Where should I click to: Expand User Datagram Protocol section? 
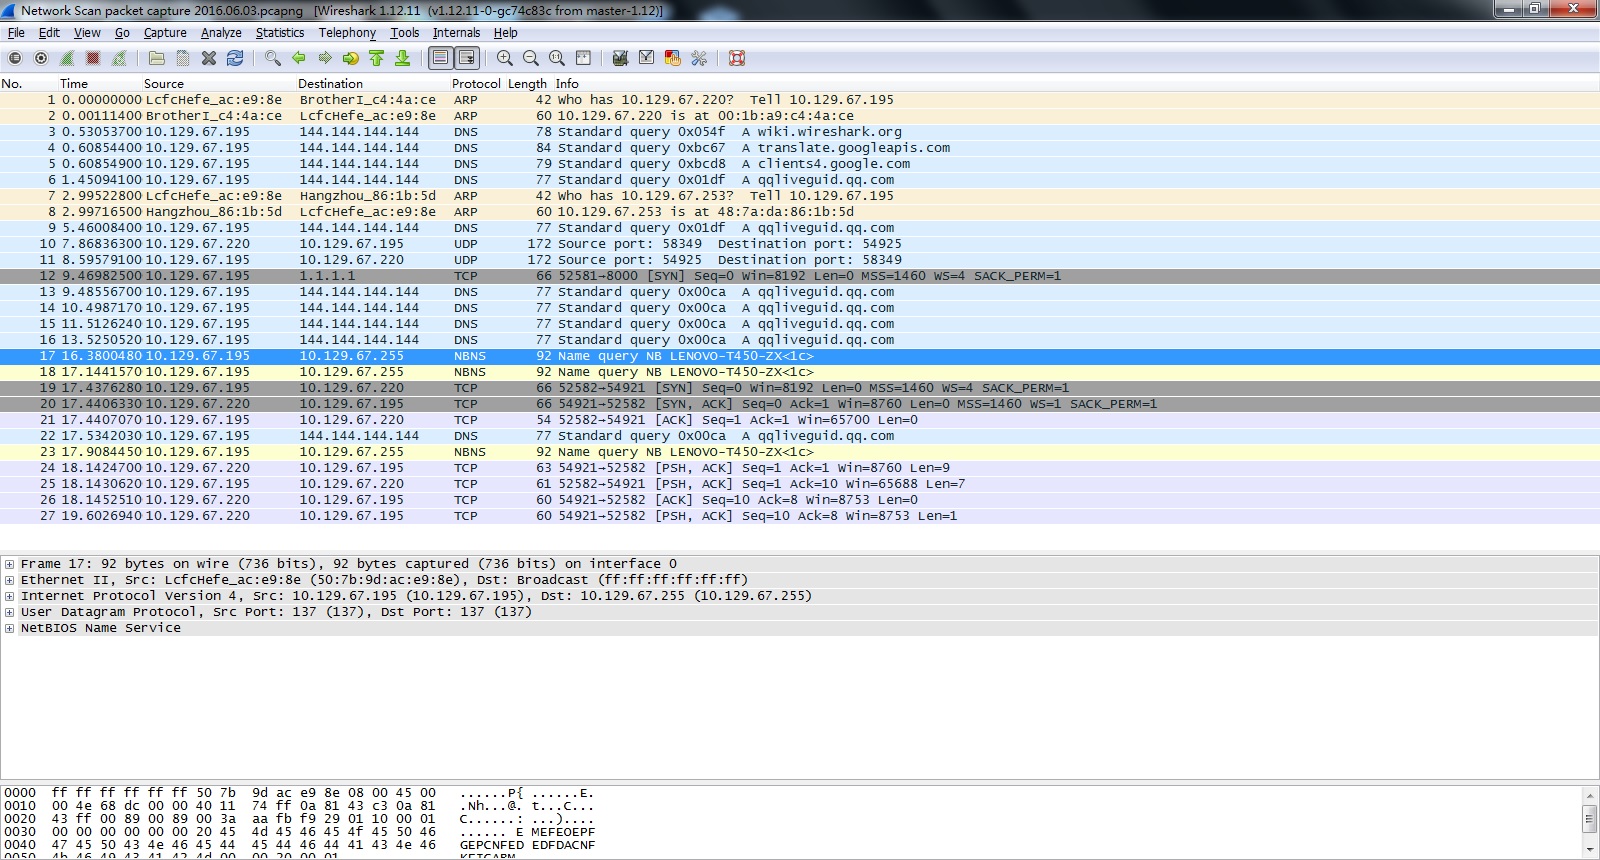tap(9, 612)
